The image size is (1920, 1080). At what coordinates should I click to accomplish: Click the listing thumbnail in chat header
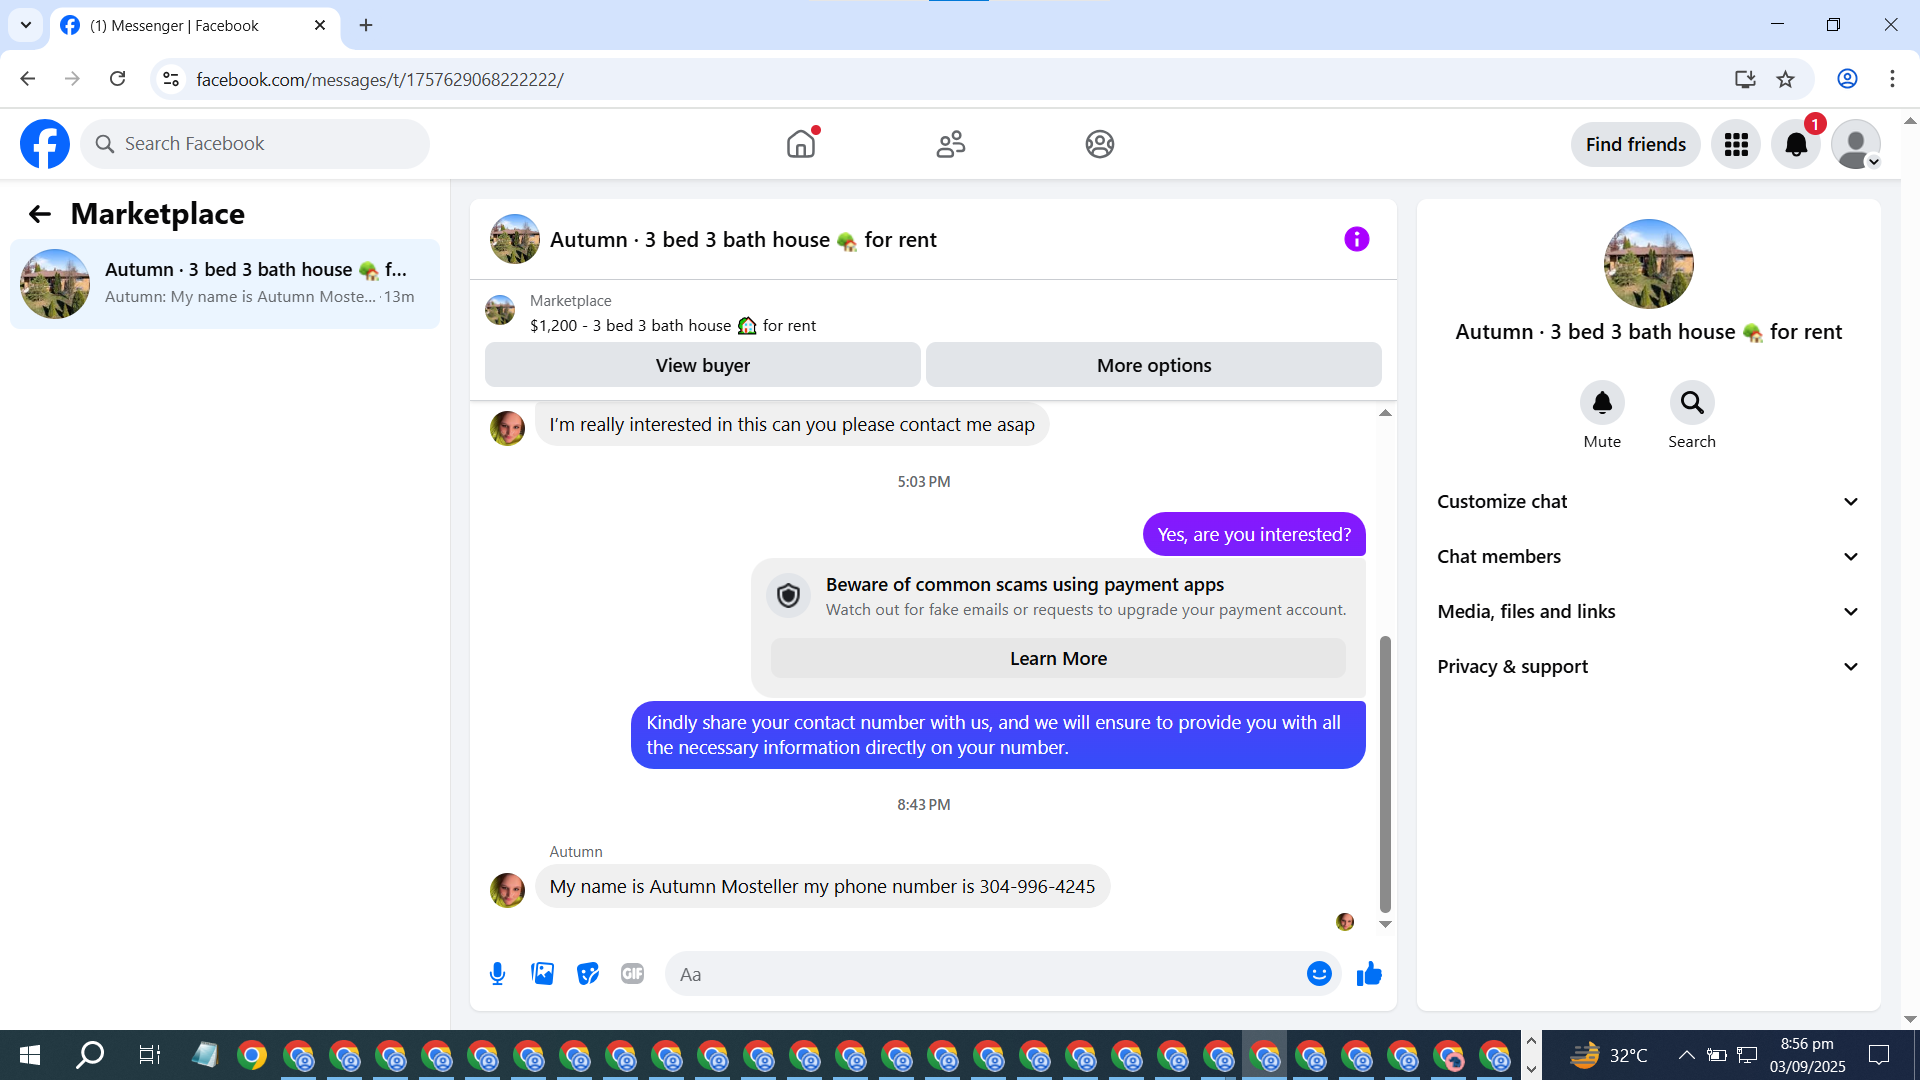pyautogui.click(x=515, y=239)
